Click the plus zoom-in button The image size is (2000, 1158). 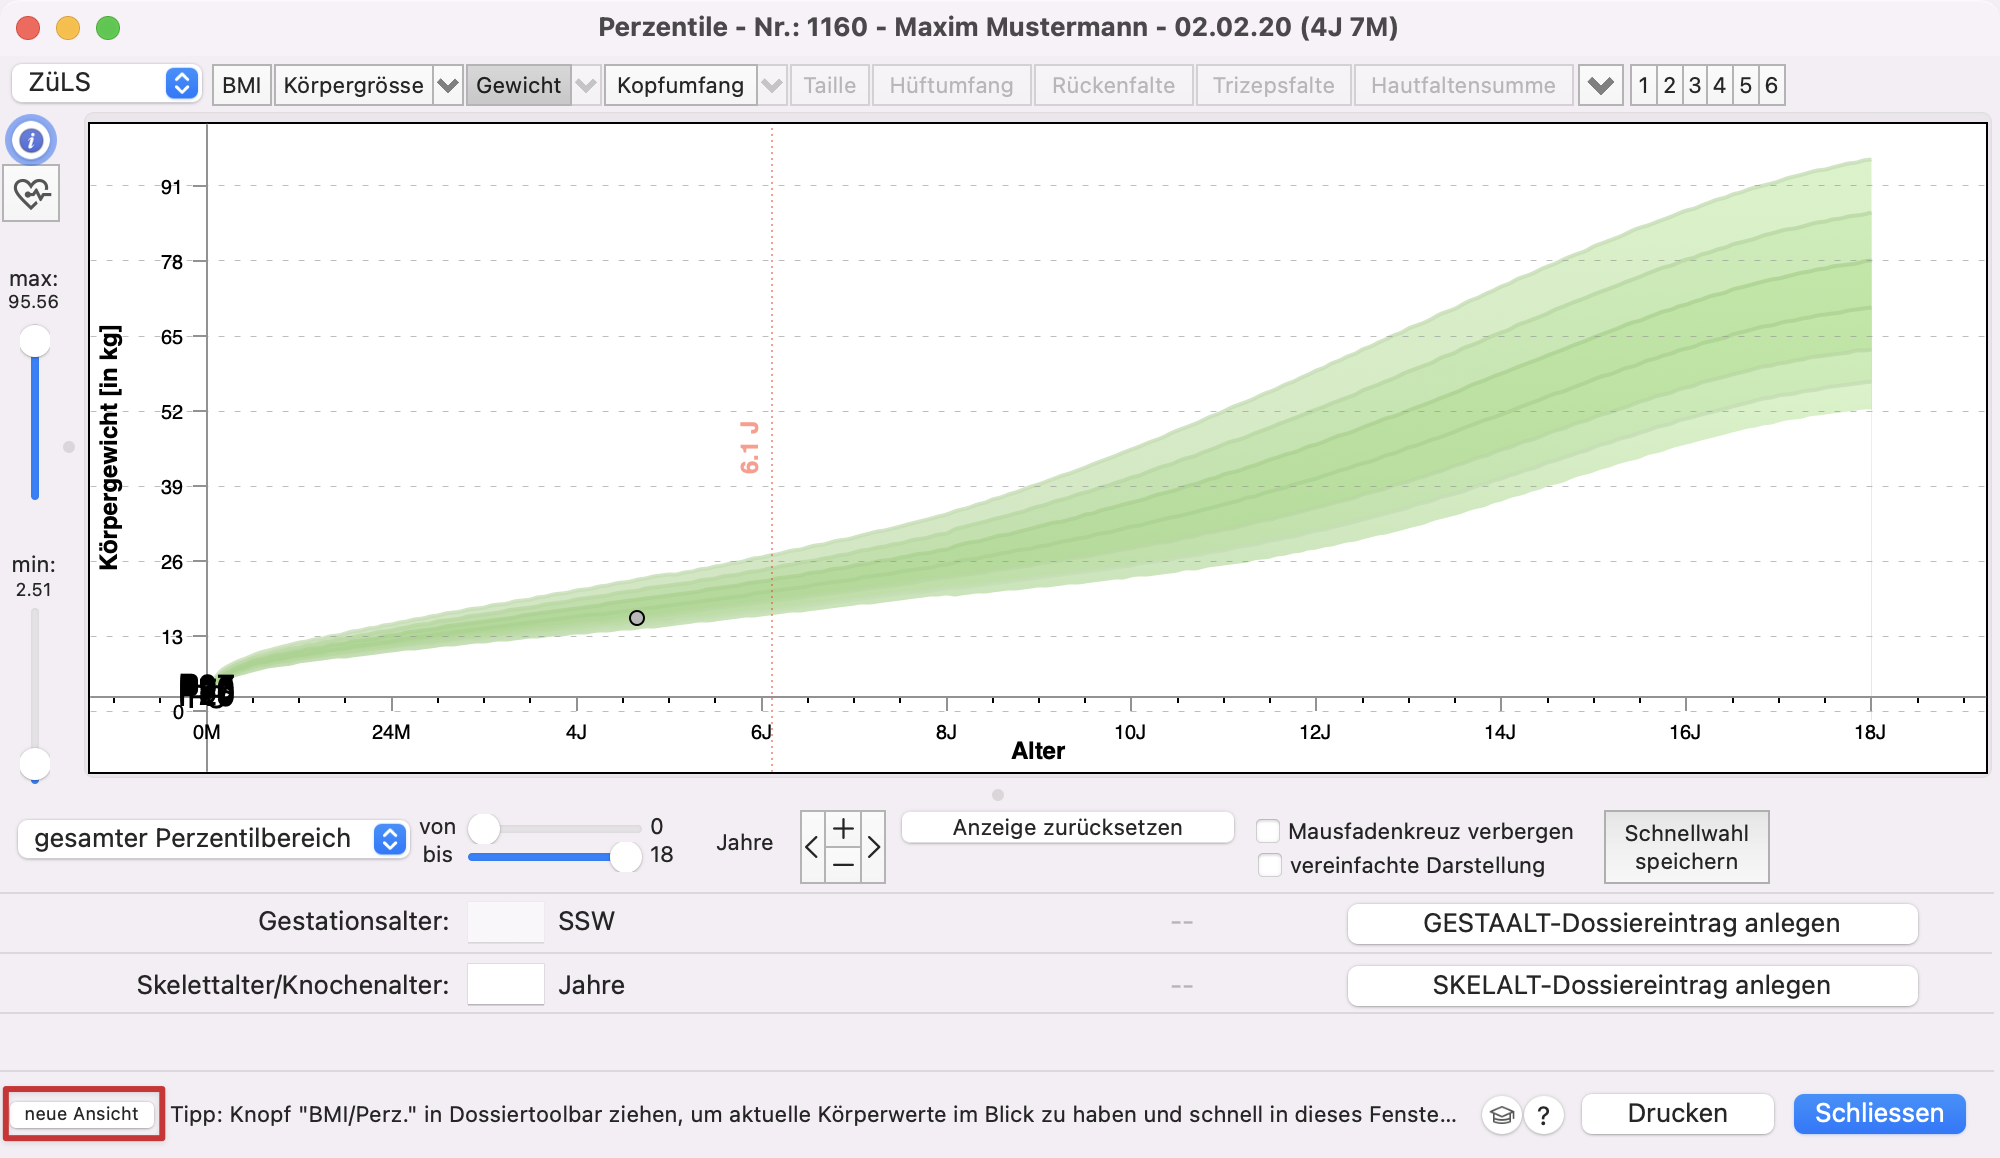844,829
